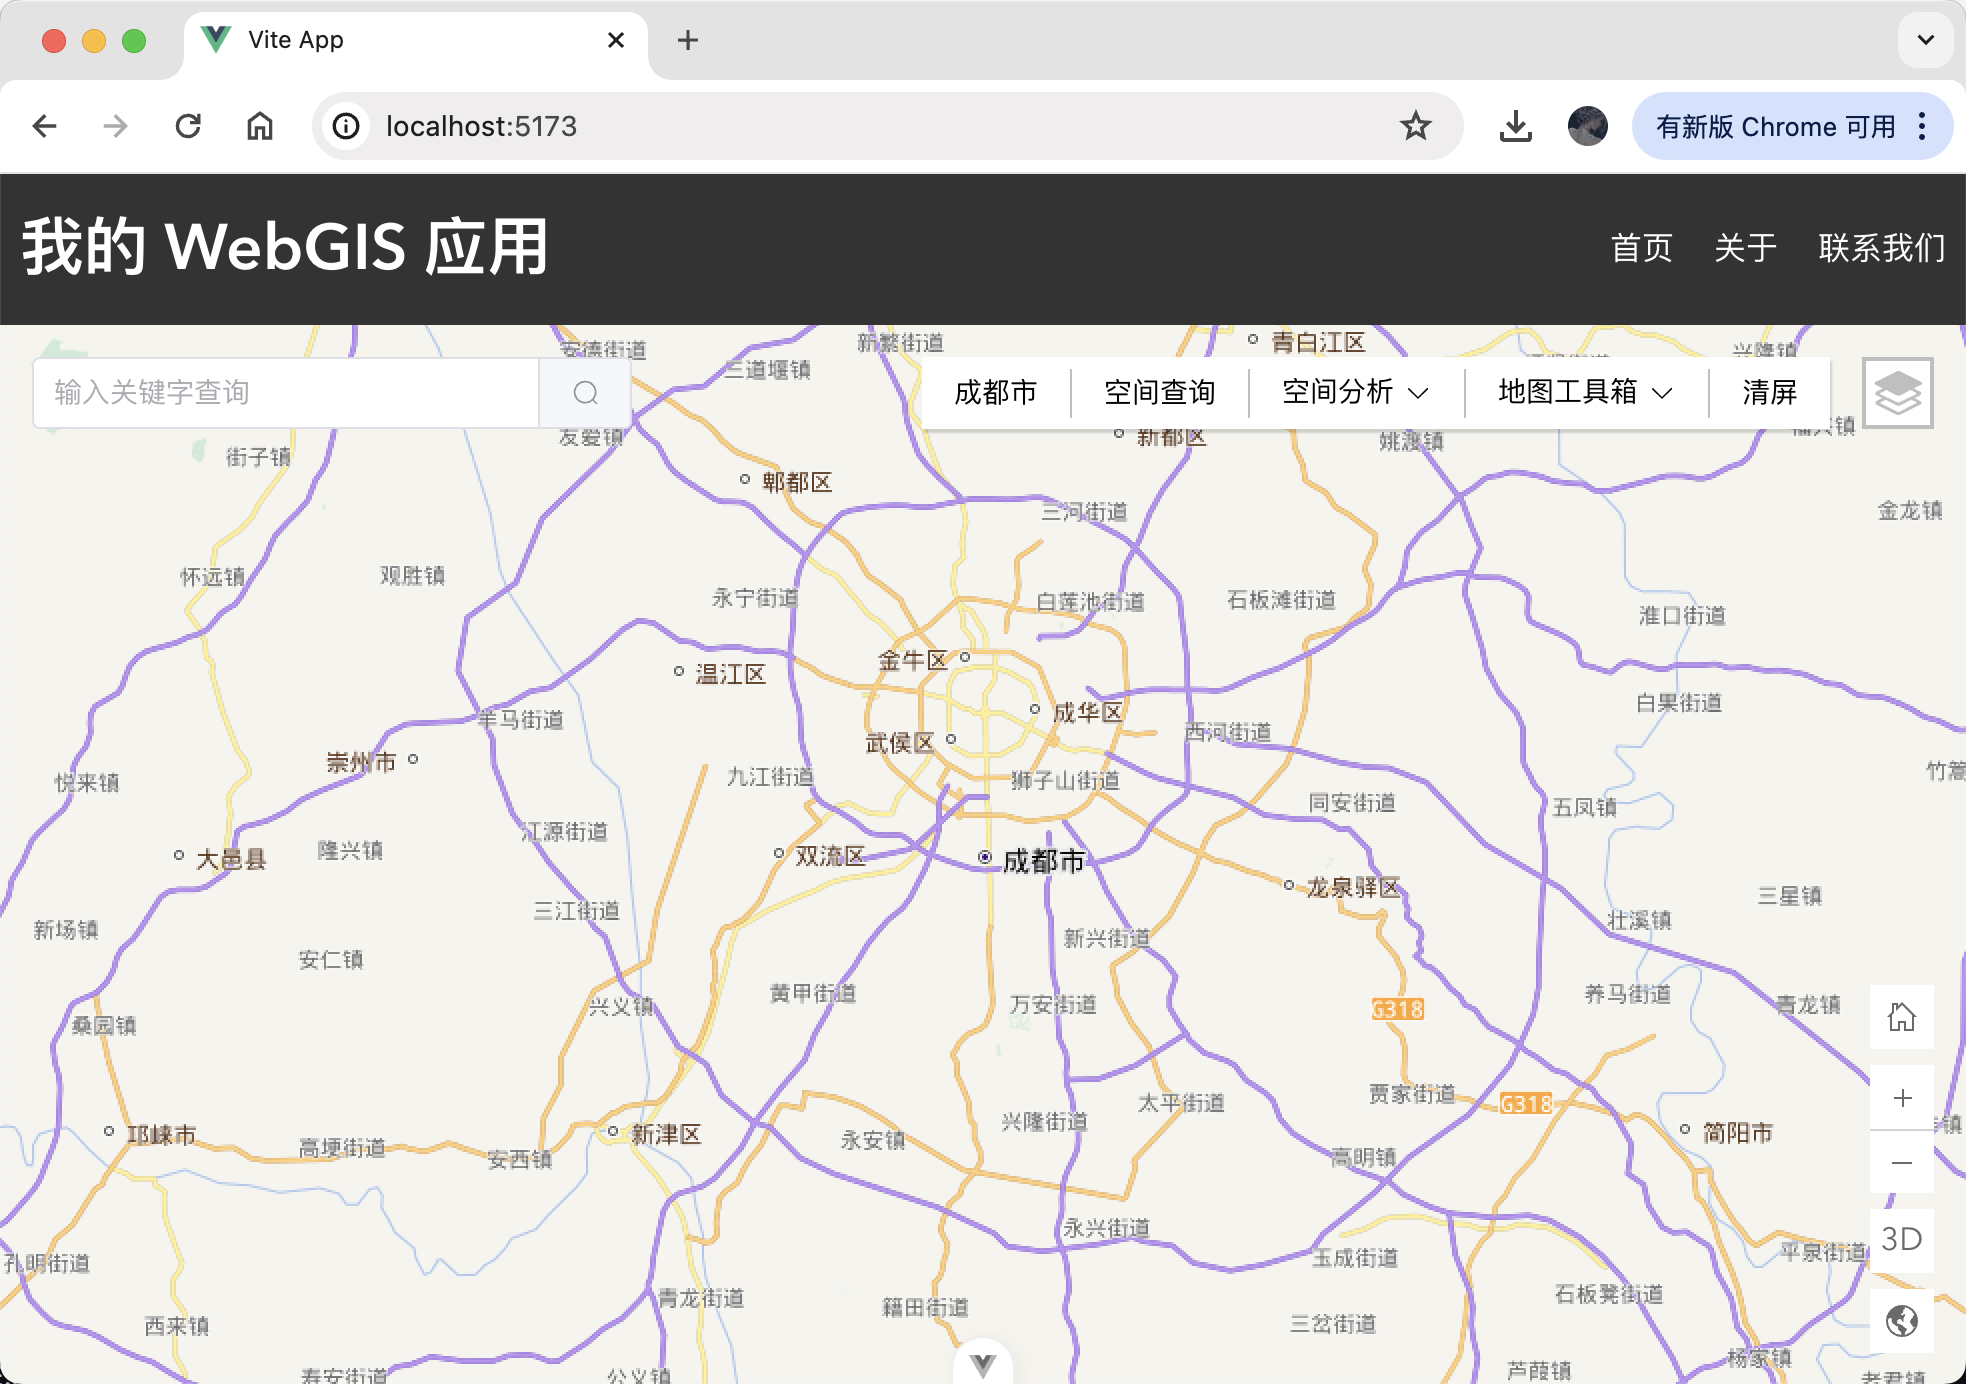Zoom in with the plus button
Image resolution: width=1966 pixels, height=1384 pixels.
point(1902,1098)
